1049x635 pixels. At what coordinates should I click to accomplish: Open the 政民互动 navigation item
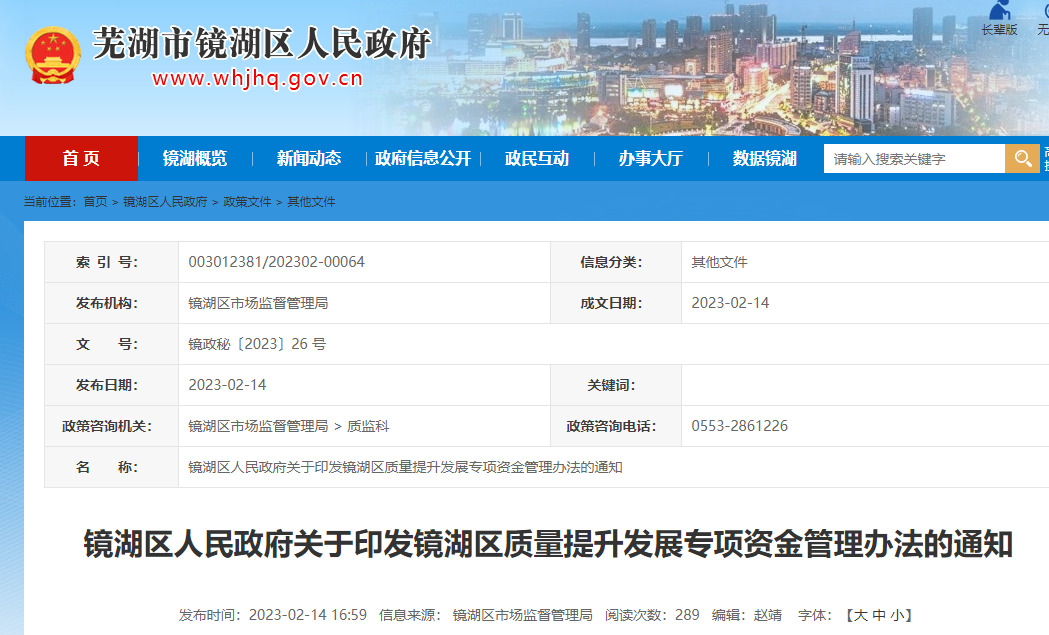tap(537, 158)
